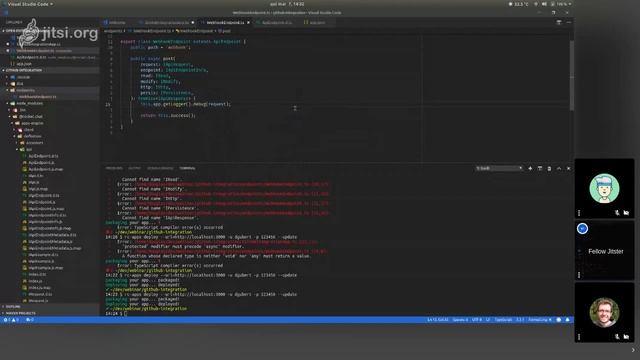Click the temperature indicator in the top bar
The width and height of the screenshot is (640, 360).
click(518, 4)
